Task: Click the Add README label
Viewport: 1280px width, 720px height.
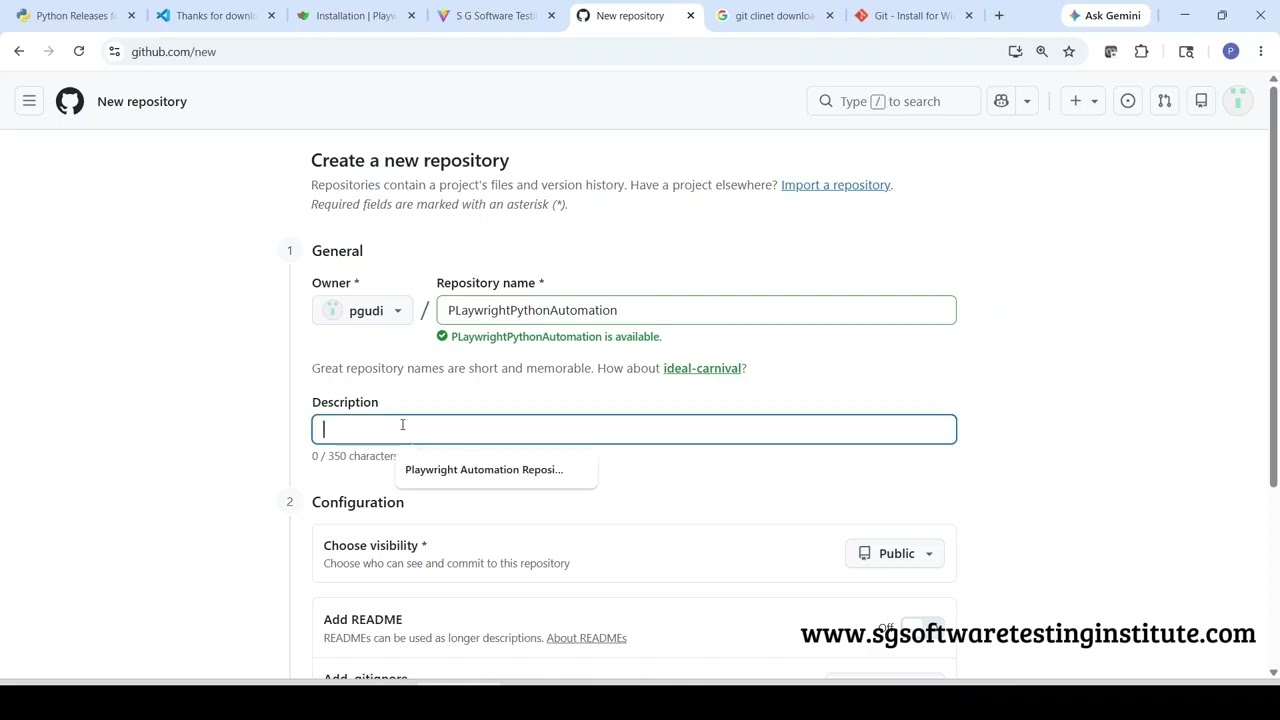Action: pos(363,620)
